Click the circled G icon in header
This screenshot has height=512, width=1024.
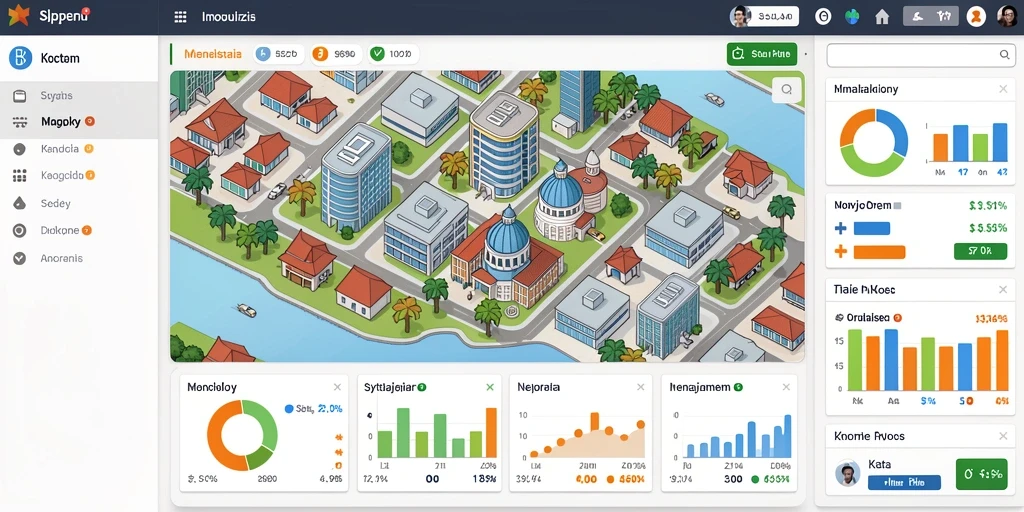824,17
